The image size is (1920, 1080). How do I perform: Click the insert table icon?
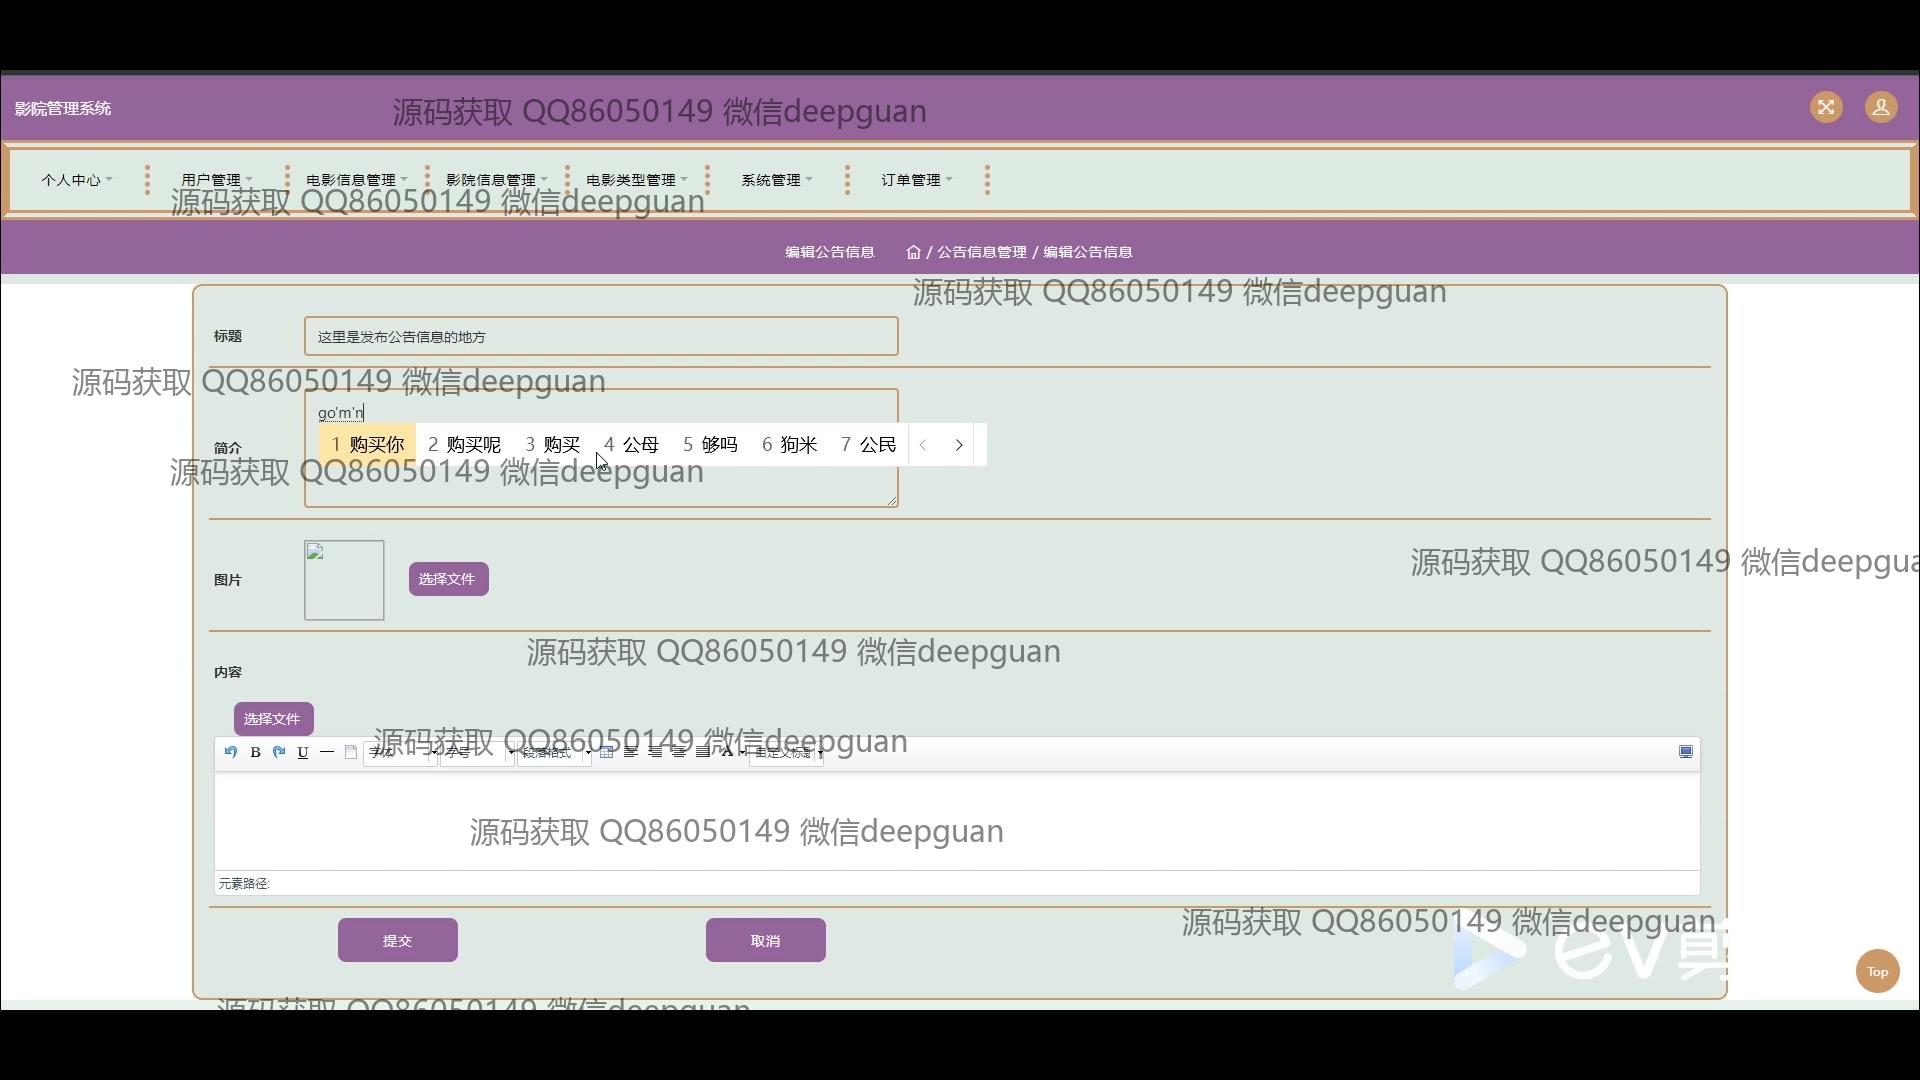click(607, 752)
